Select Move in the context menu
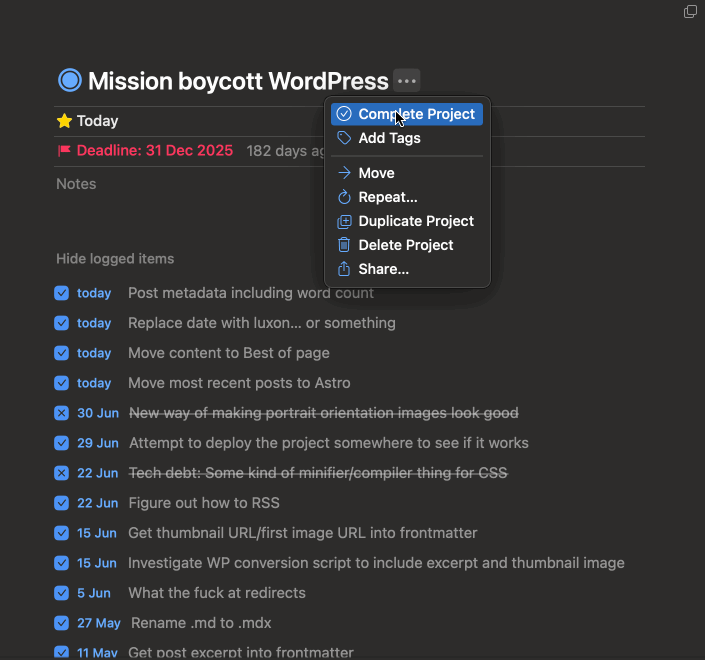705x660 pixels. click(407, 173)
